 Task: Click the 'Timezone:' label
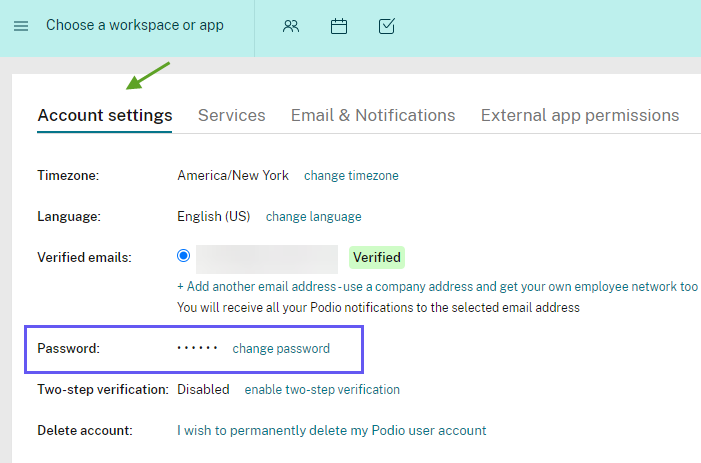point(68,176)
